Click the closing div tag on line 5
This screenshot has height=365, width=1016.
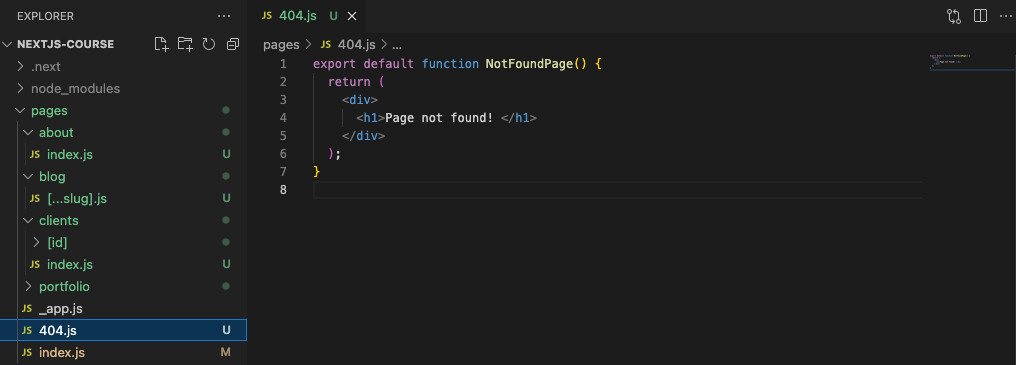[x=364, y=136]
